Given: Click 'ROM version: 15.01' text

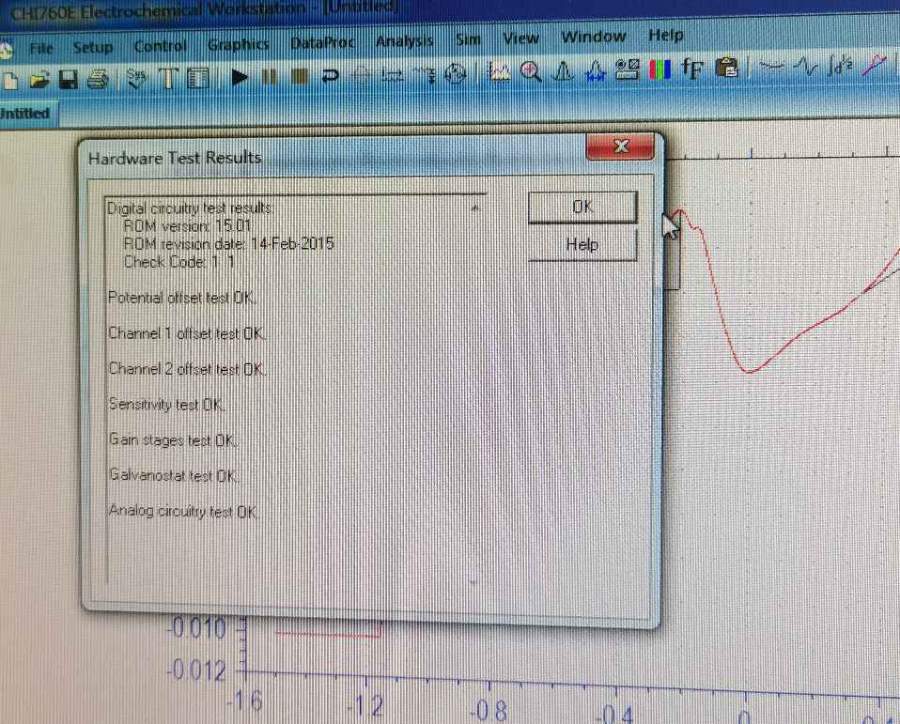Looking at the screenshot, I should (x=188, y=226).
